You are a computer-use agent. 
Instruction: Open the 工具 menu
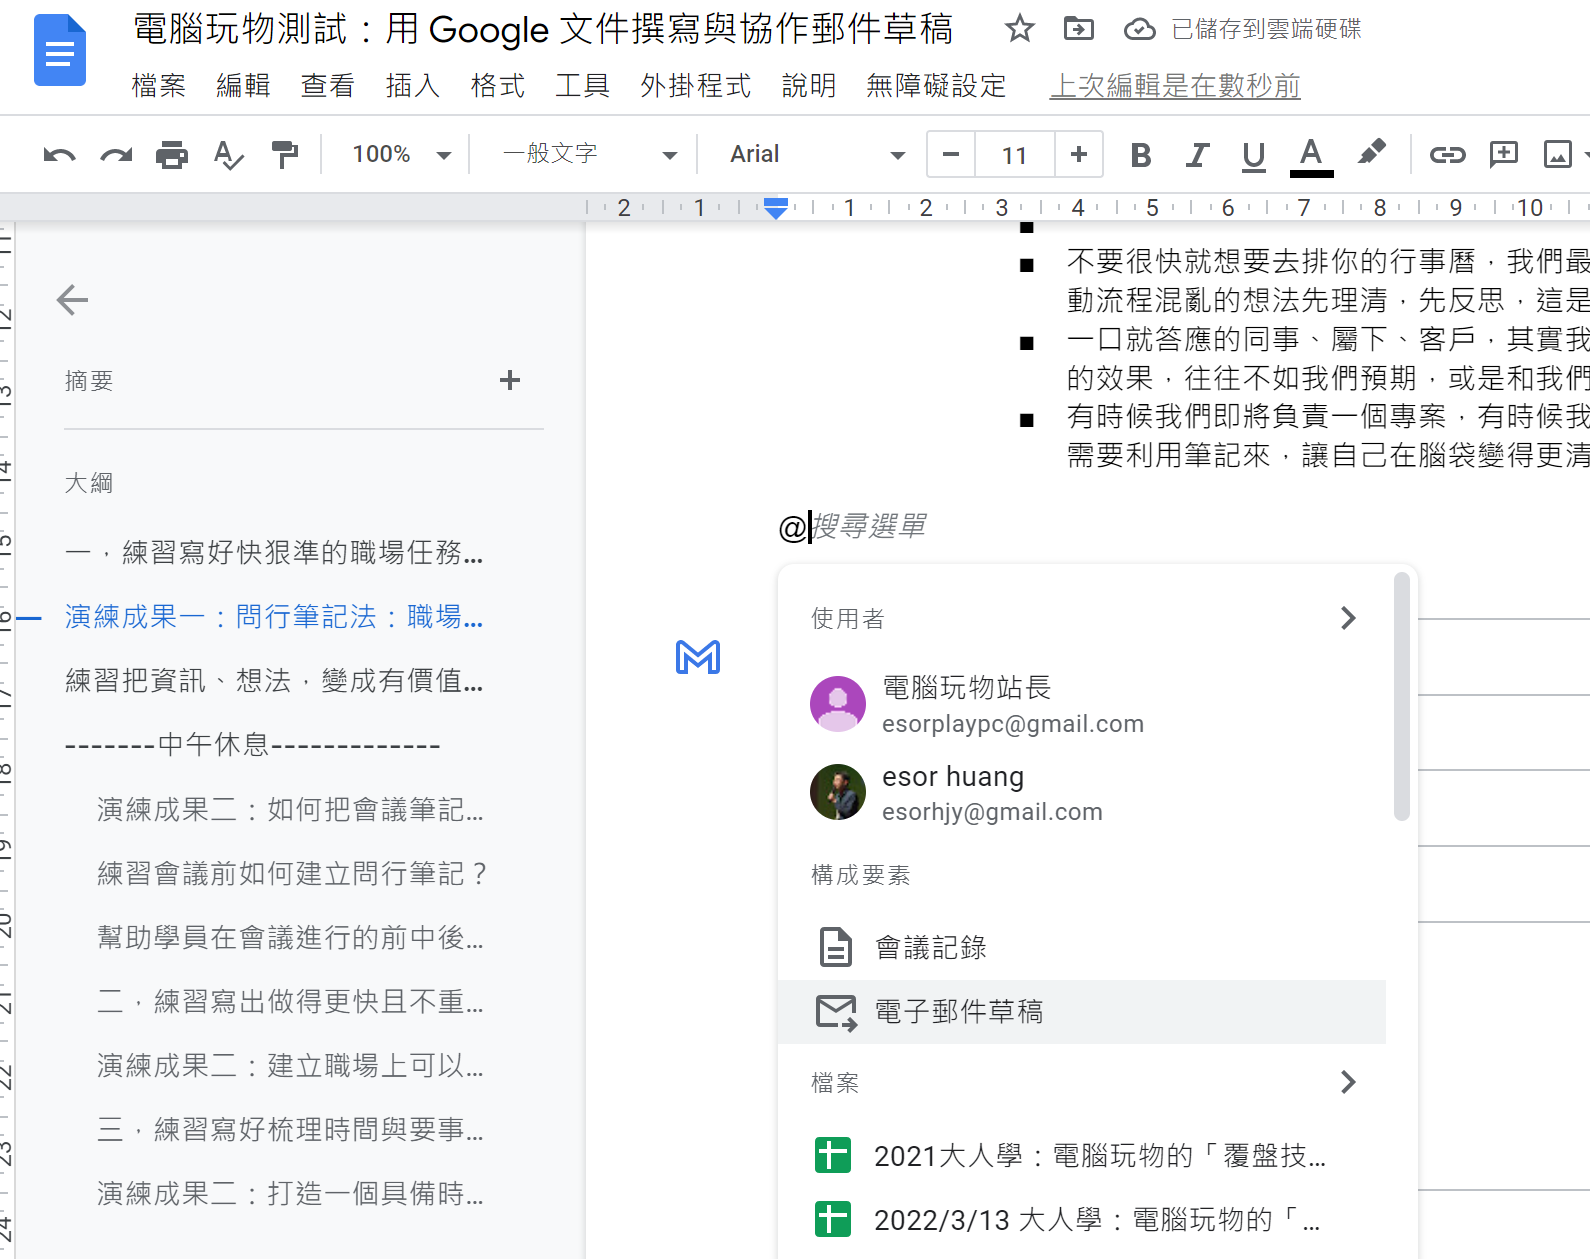582,86
